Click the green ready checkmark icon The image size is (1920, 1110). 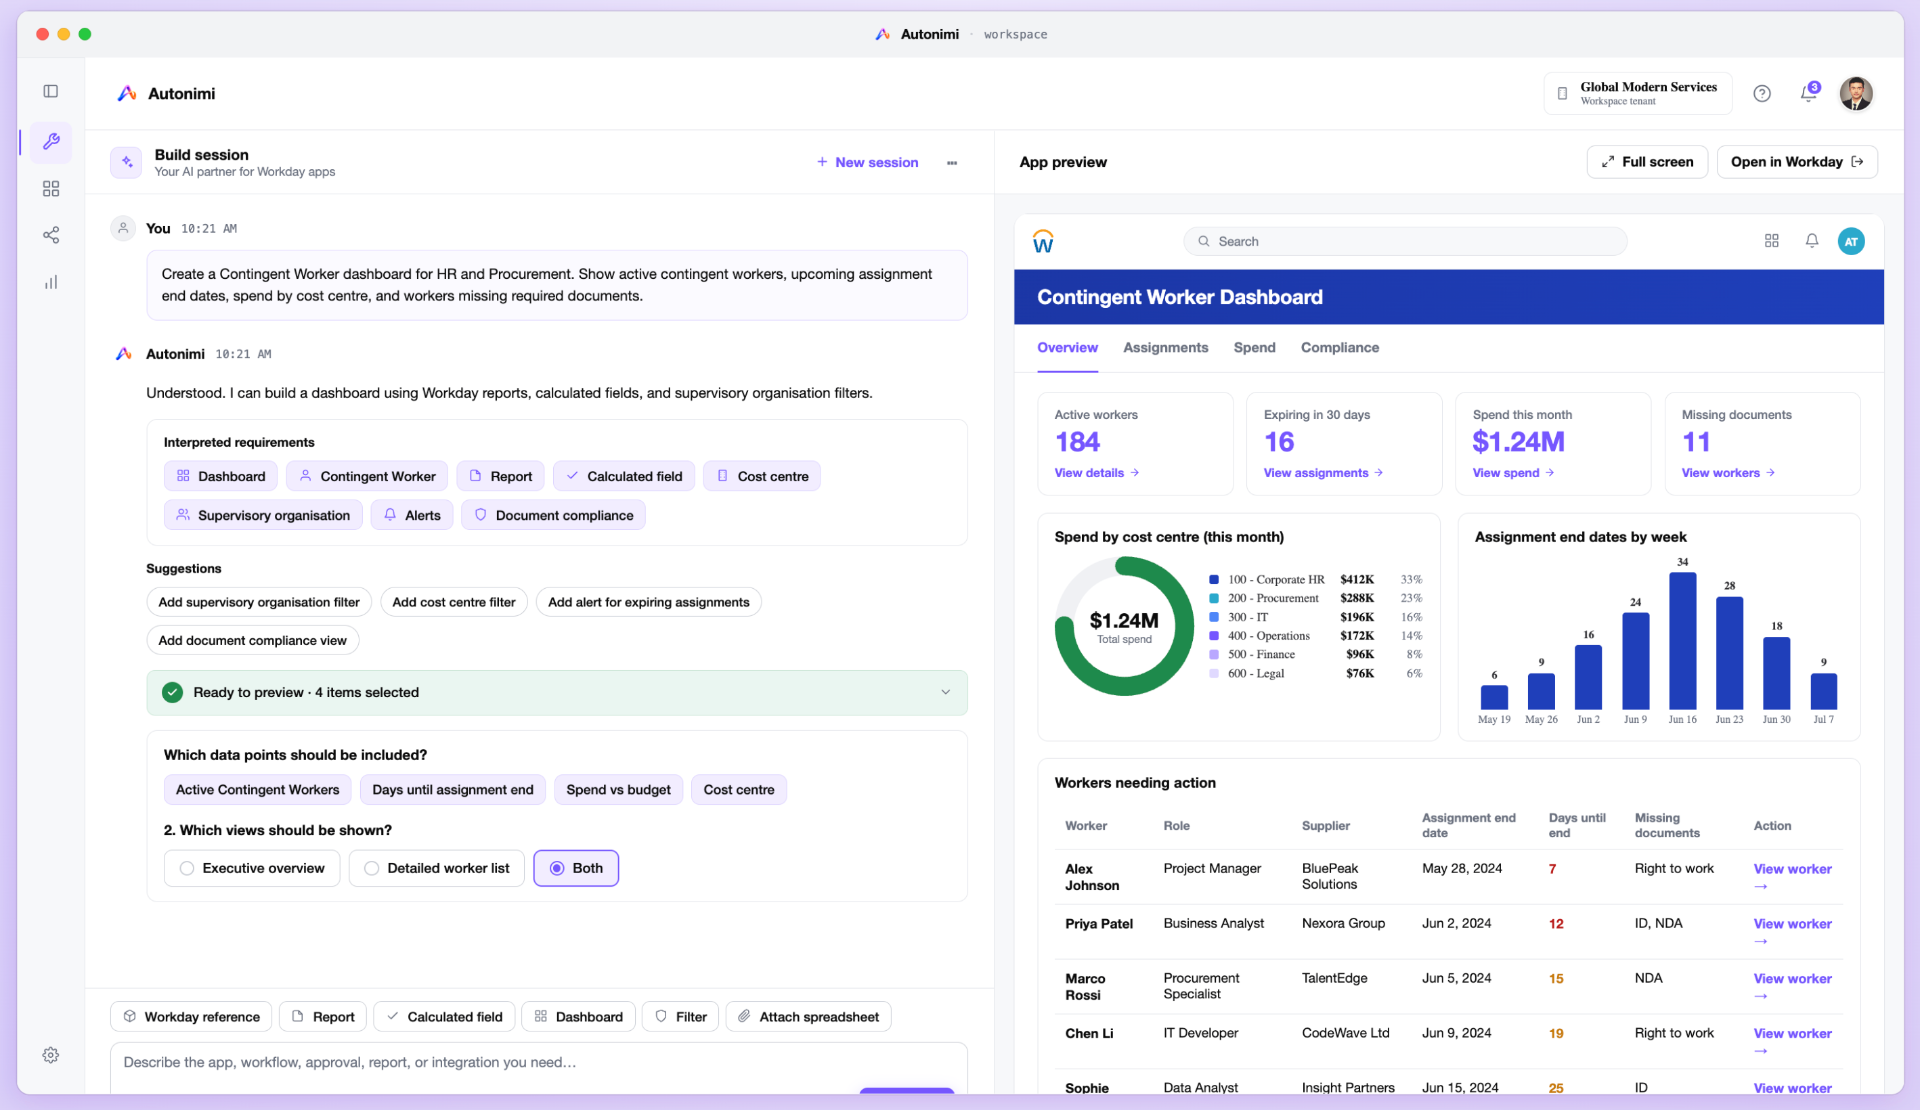click(x=173, y=692)
